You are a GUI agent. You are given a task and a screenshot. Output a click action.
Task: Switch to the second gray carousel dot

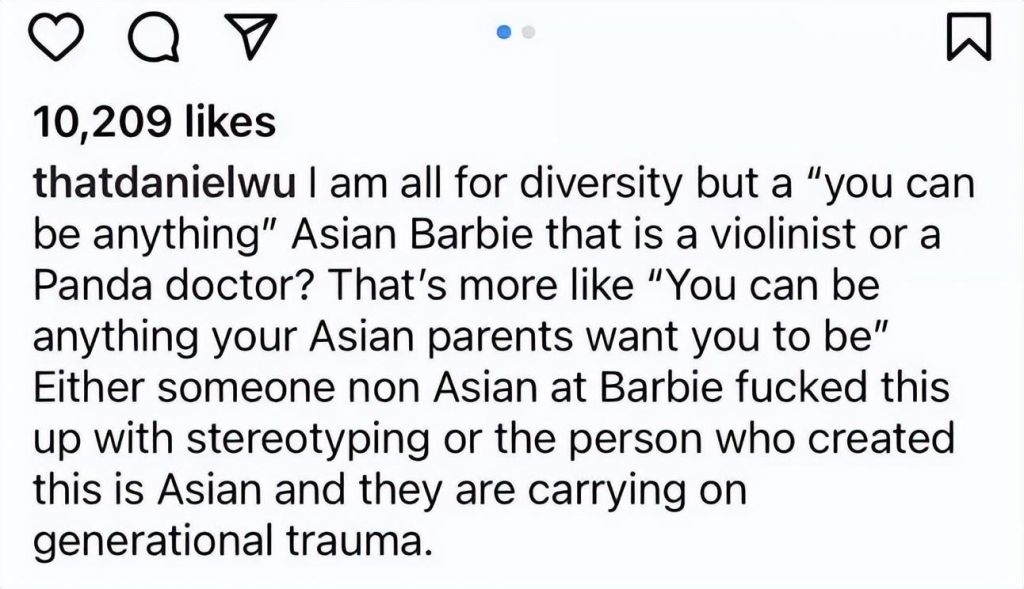click(x=529, y=31)
